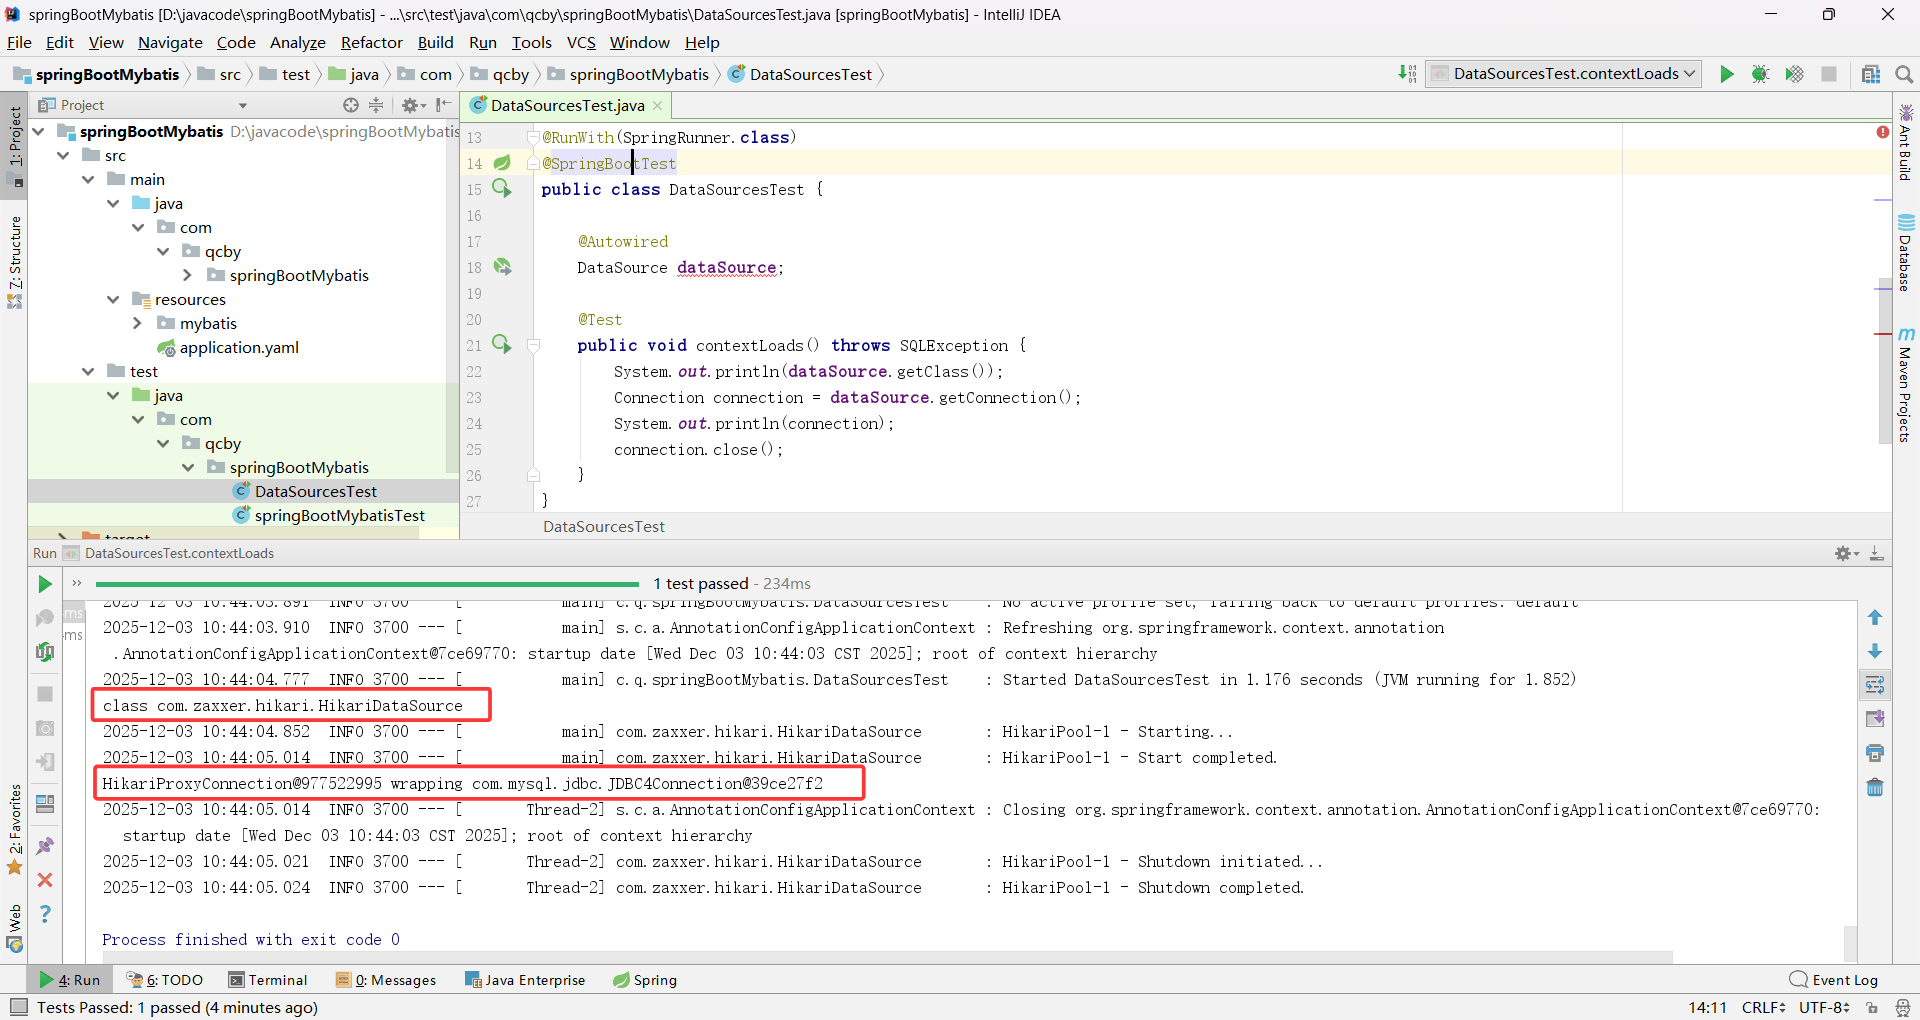The image size is (1920, 1020).
Task: Open the Favorites side tool window
Action: point(15,829)
